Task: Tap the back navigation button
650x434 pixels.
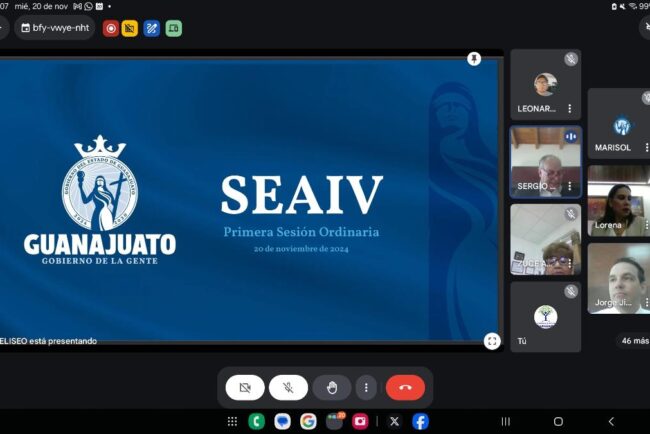Action: [611, 422]
